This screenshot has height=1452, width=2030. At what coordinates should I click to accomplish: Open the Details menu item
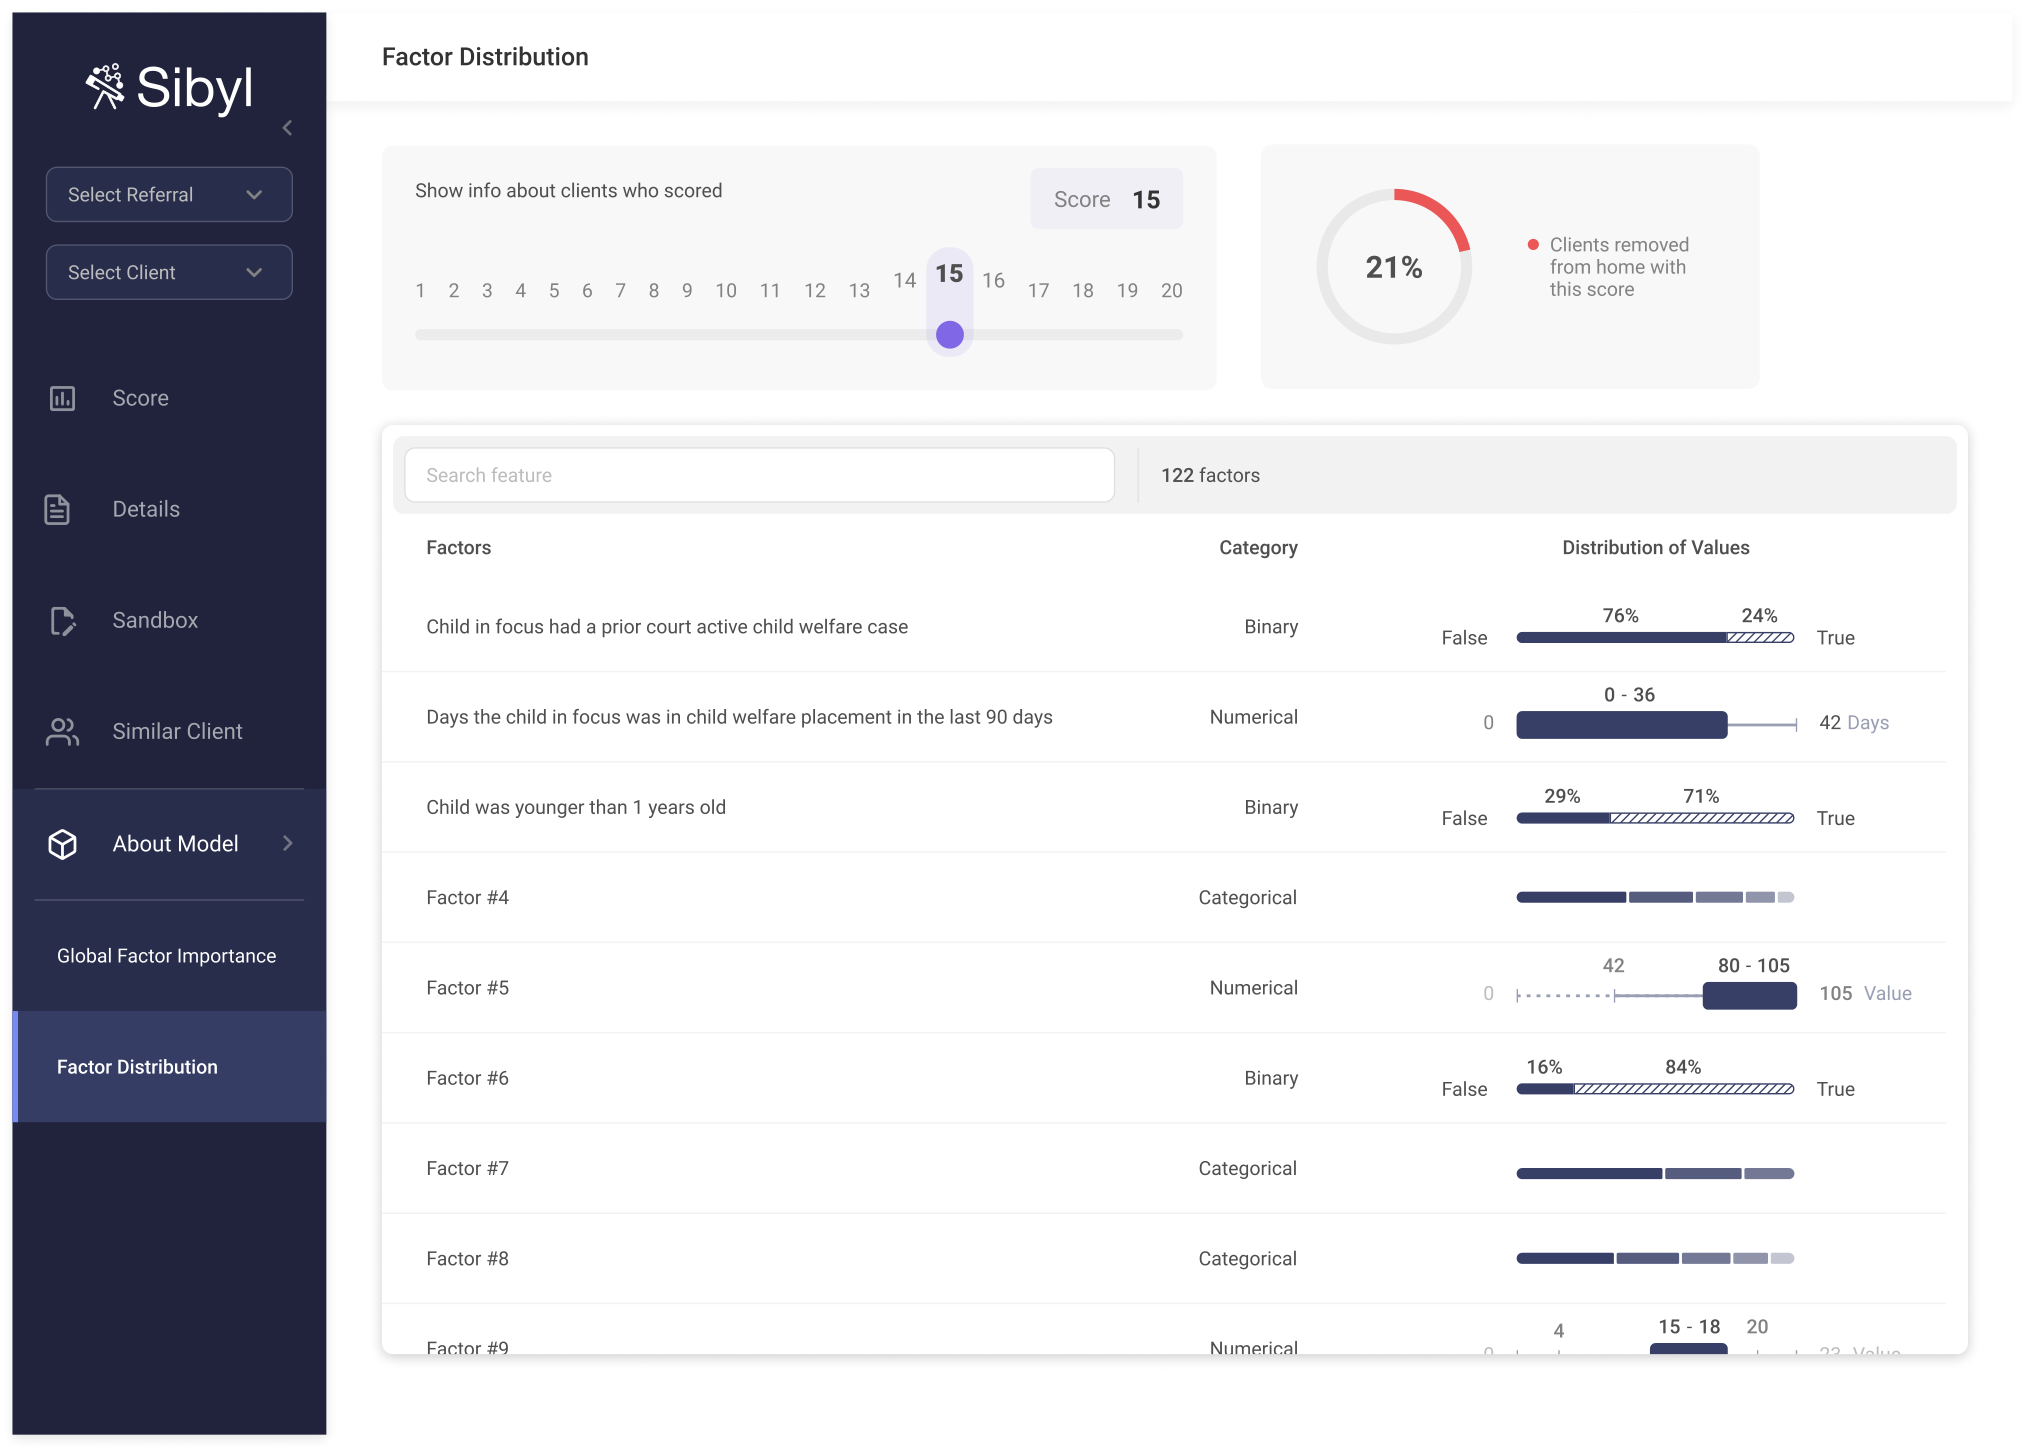point(146,509)
